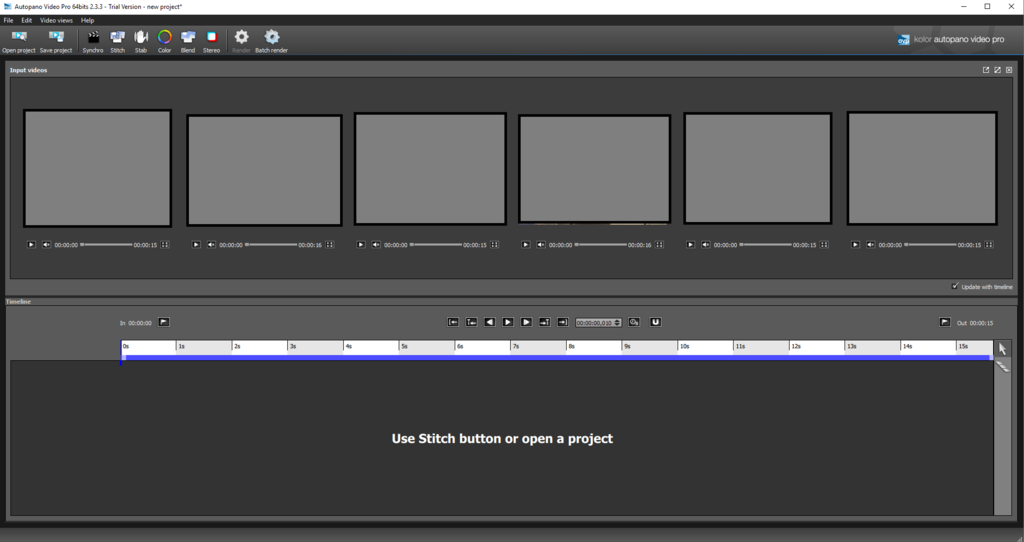The image size is (1024, 542).
Task: Show the sixth input video fullscreen
Action: pos(989,245)
